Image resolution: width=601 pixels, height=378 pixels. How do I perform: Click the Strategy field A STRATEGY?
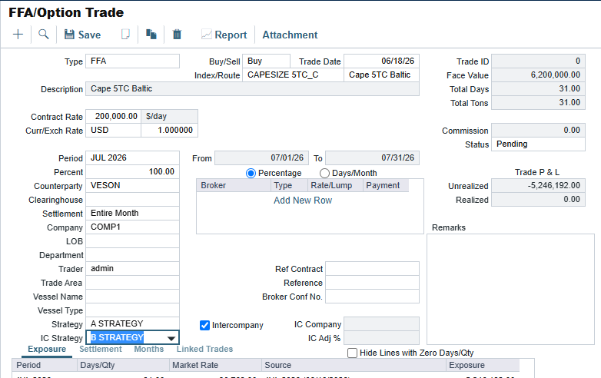(x=132, y=324)
